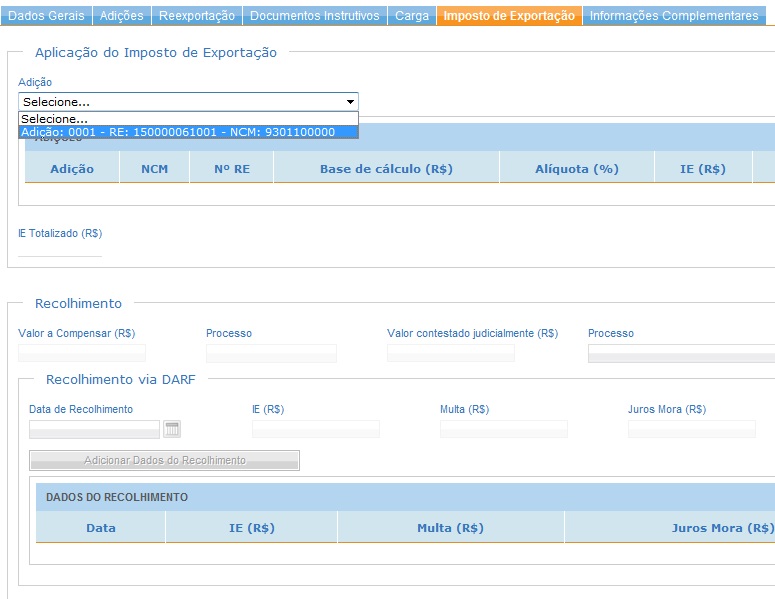Image resolution: width=775 pixels, height=599 pixels.
Task: Open the calendar picker for Data de Recolhimento
Action: pos(172,429)
